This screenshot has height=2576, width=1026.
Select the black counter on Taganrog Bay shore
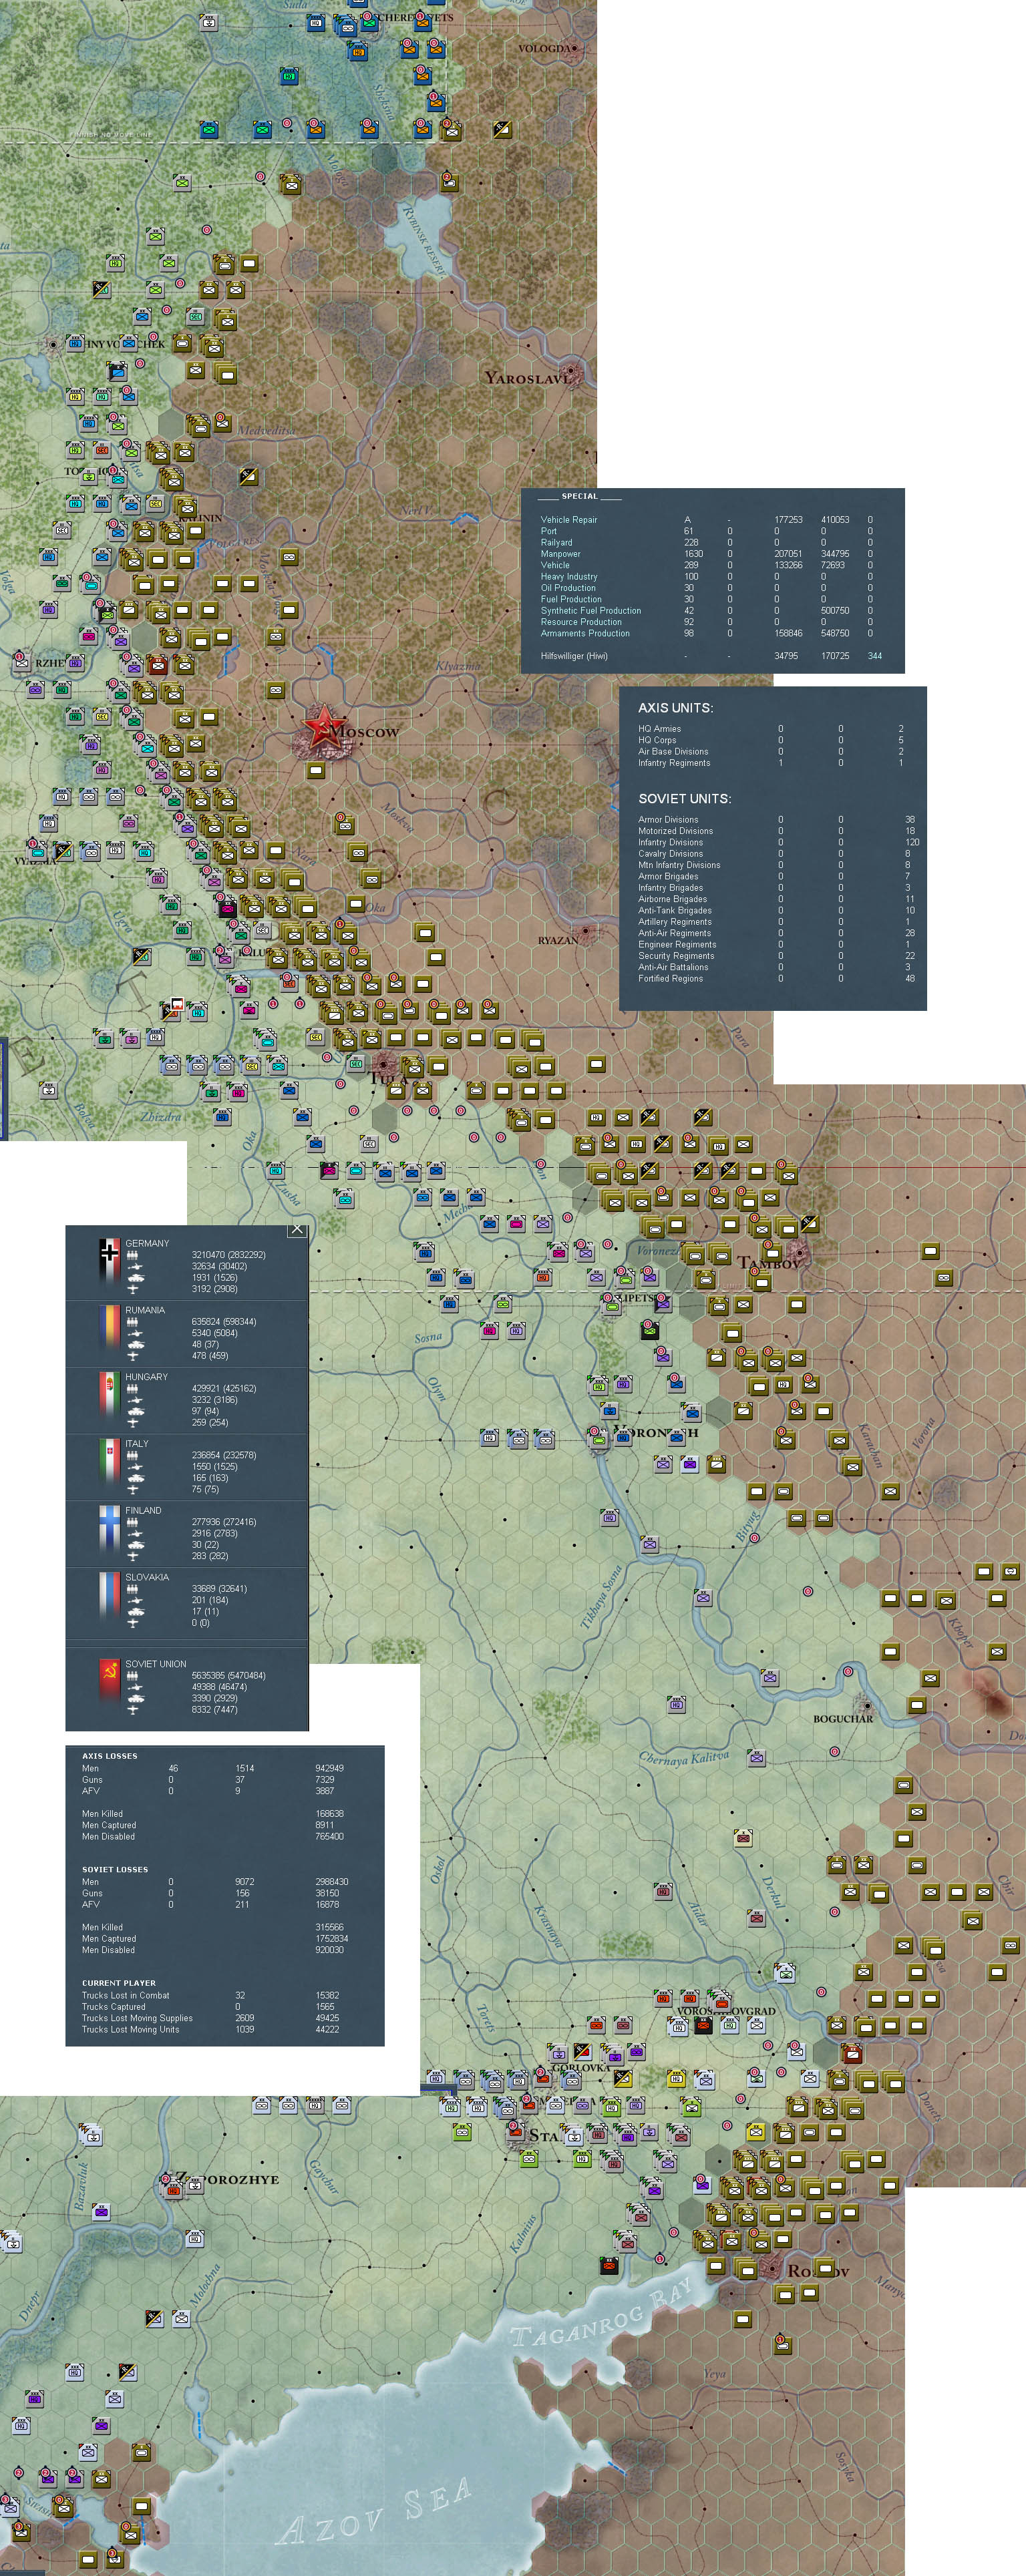609,2265
